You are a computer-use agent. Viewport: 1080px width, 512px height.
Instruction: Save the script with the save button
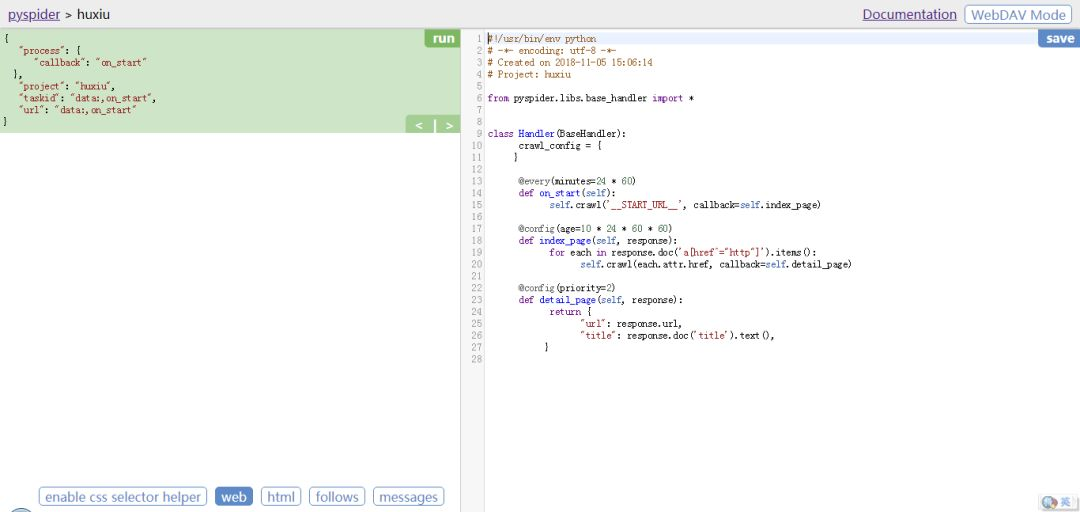(1059, 39)
